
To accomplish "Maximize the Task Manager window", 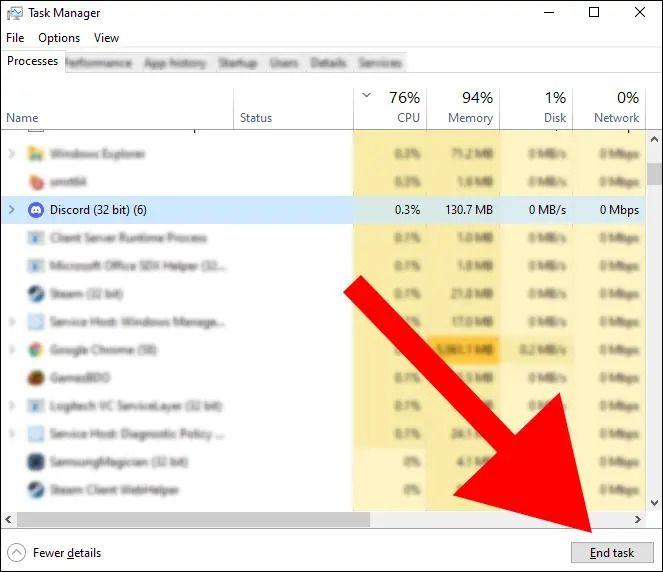I will click(x=594, y=12).
